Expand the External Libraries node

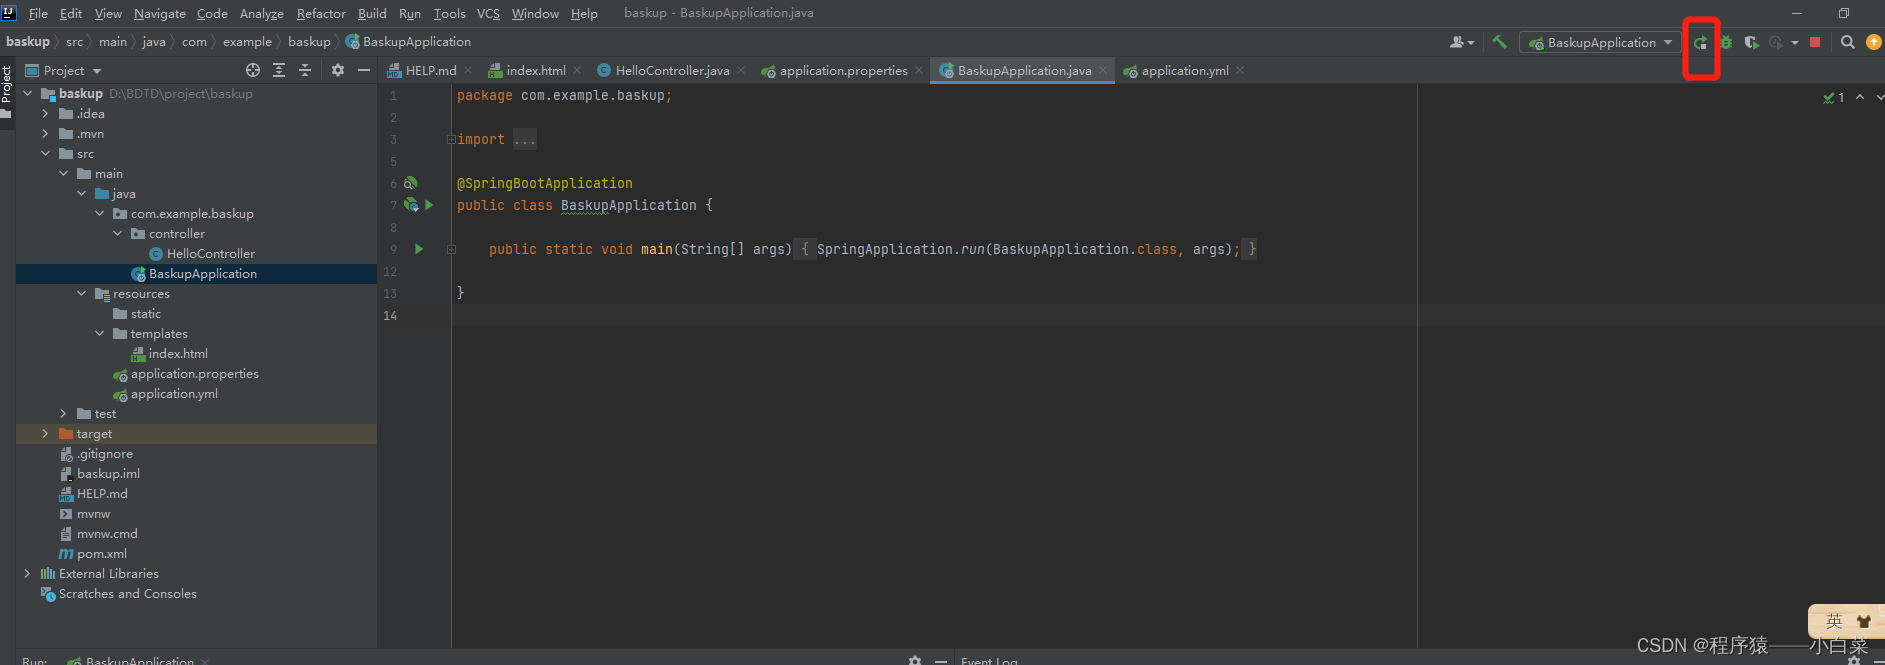point(27,574)
